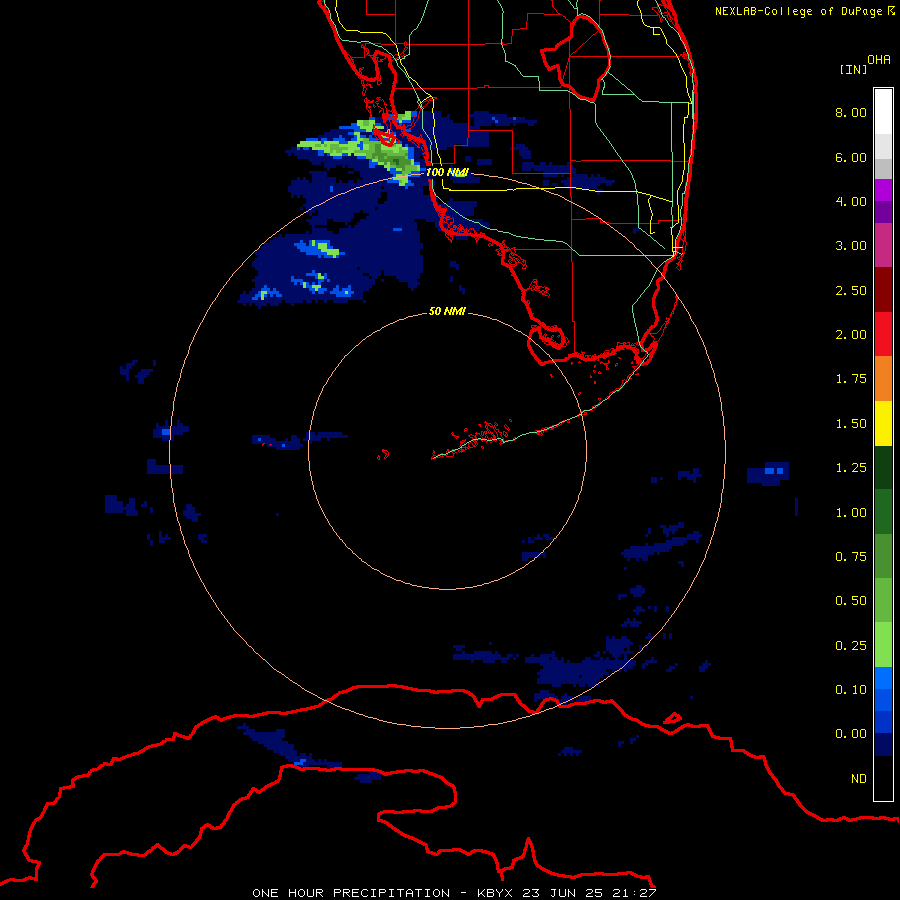Pick the bright red swatch beside 2.00
The width and height of the screenshot is (900, 900).
[x=883, y=334]
